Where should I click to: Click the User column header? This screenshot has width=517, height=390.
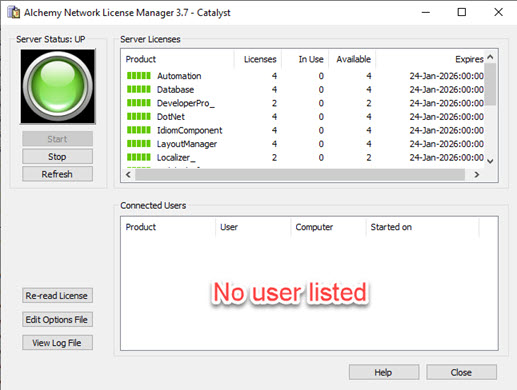tap(253, 227)
